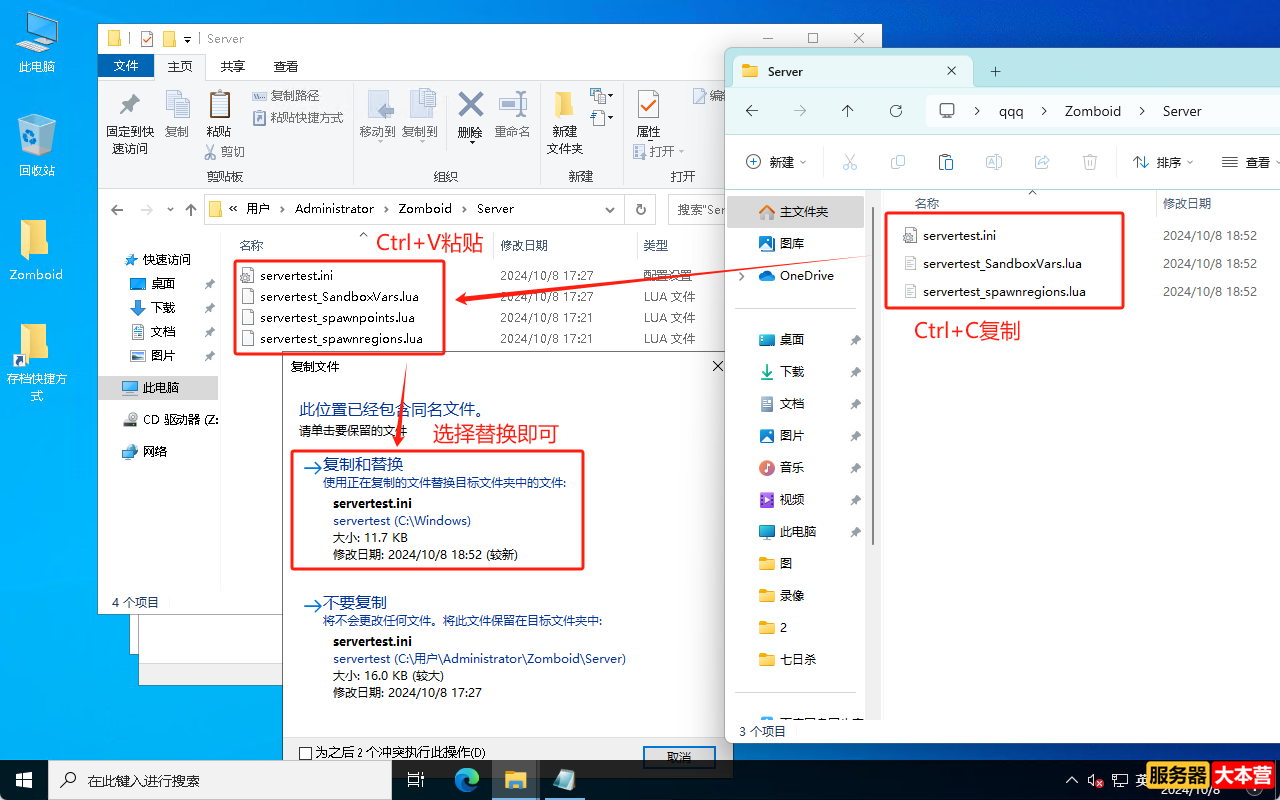Open the New dropdown in toolbar
This screenshot has width=1280, height=800.
(x=777, y=162)
